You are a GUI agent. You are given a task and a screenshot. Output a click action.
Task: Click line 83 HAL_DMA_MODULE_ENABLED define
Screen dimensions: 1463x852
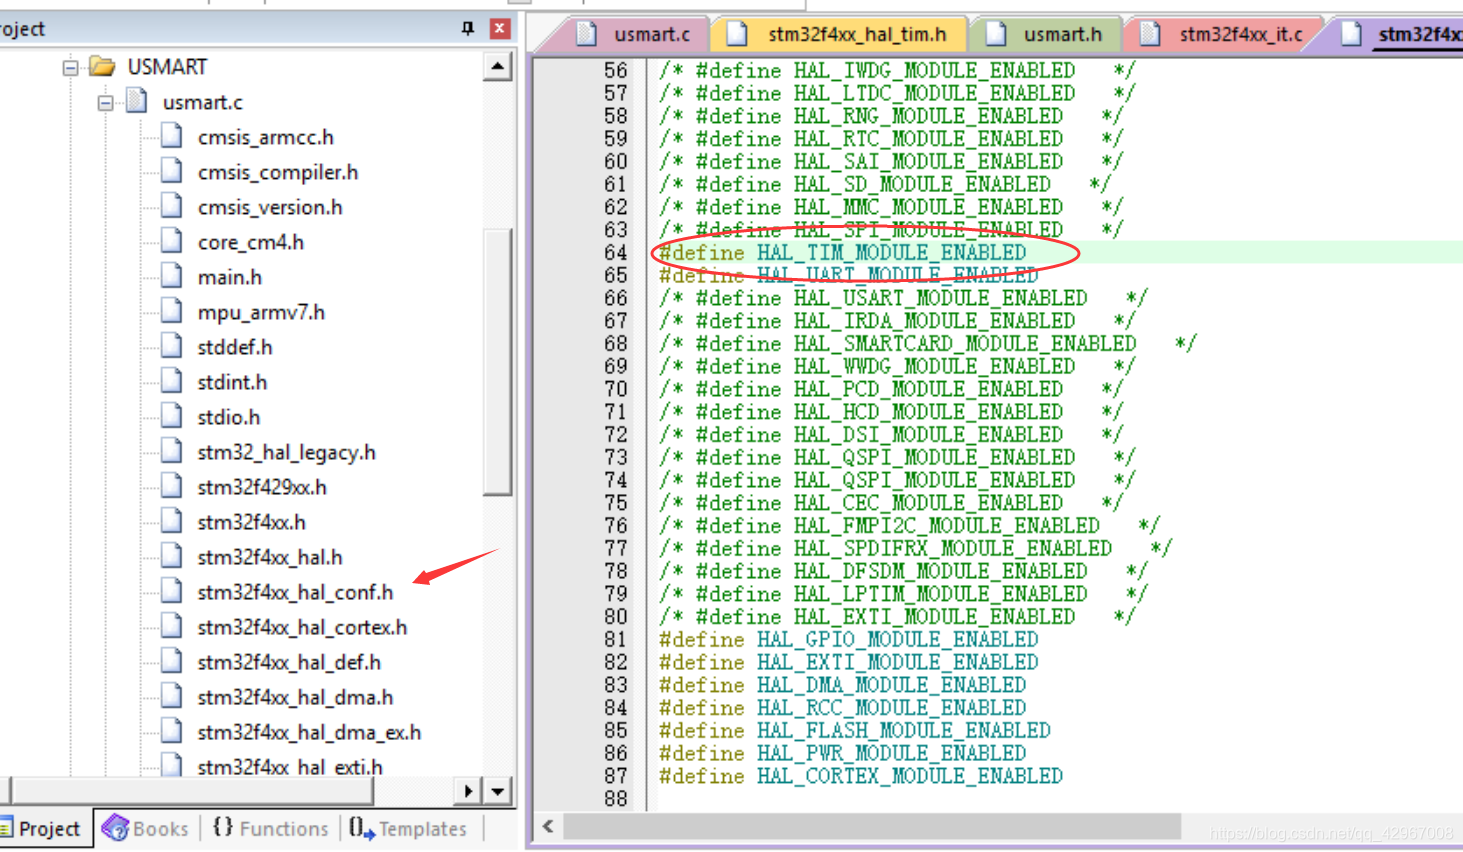(x=842, y=685)
